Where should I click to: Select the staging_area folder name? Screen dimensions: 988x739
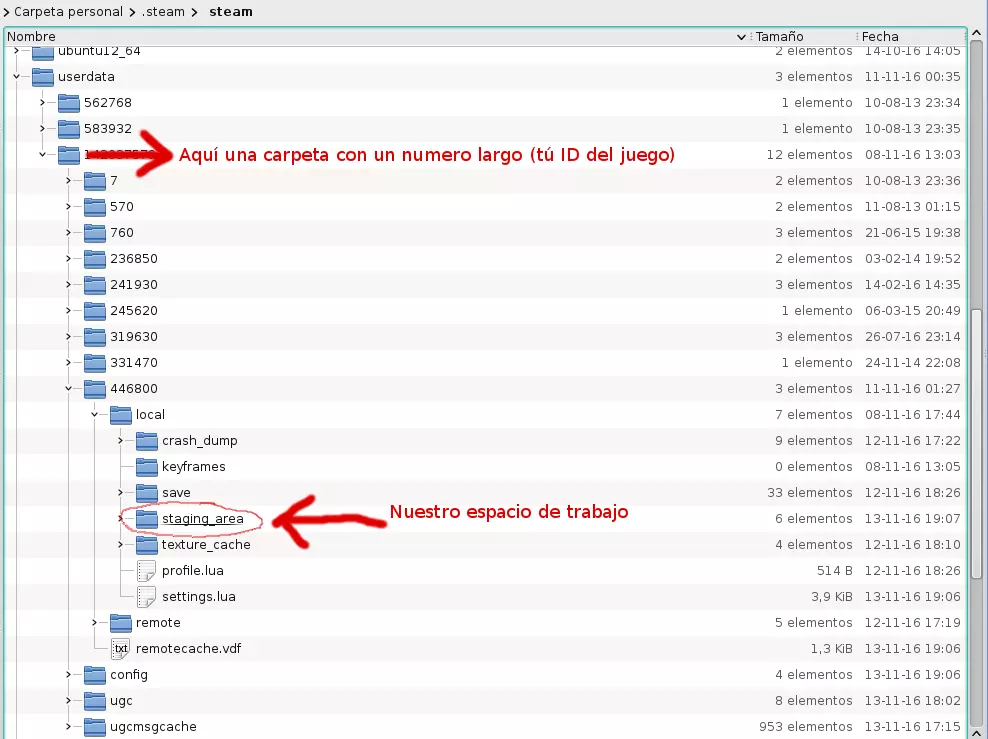[x=202, y=518]
